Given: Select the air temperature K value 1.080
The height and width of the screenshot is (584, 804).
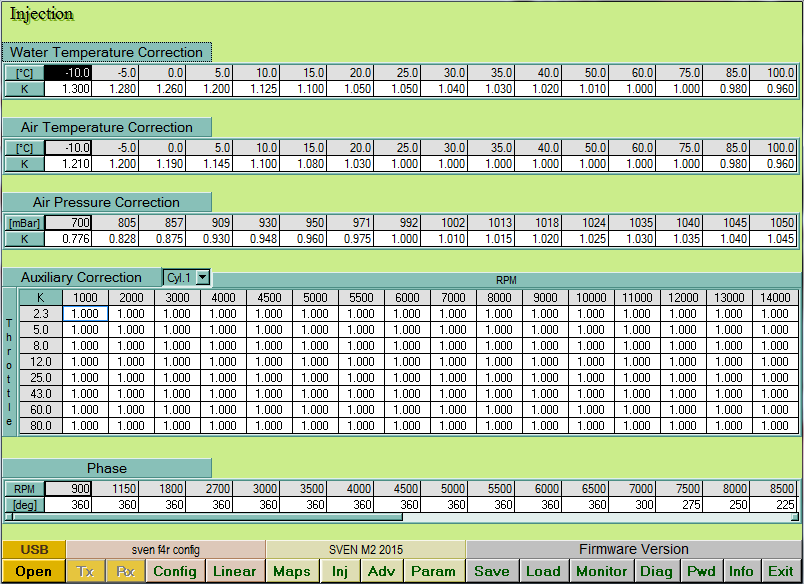Looking at the screenshot, I should click(x=304, y=164).
